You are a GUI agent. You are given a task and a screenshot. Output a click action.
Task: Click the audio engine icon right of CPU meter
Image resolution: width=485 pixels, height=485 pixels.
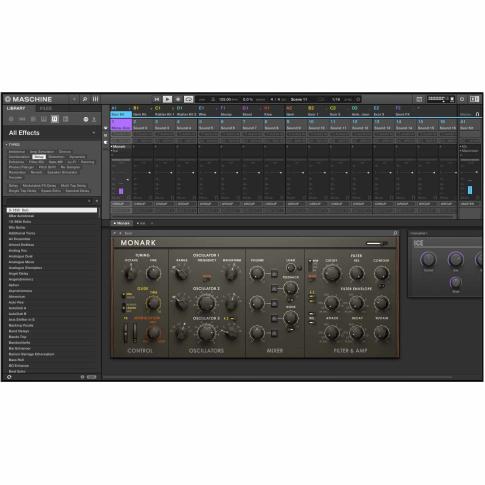(x=452, y=99)
